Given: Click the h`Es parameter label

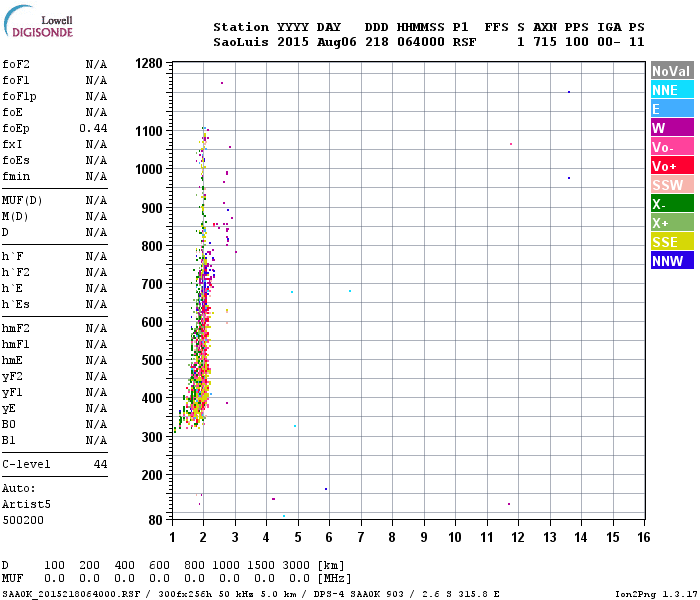Looking at the screenshot, I should [x=16, y=304].
